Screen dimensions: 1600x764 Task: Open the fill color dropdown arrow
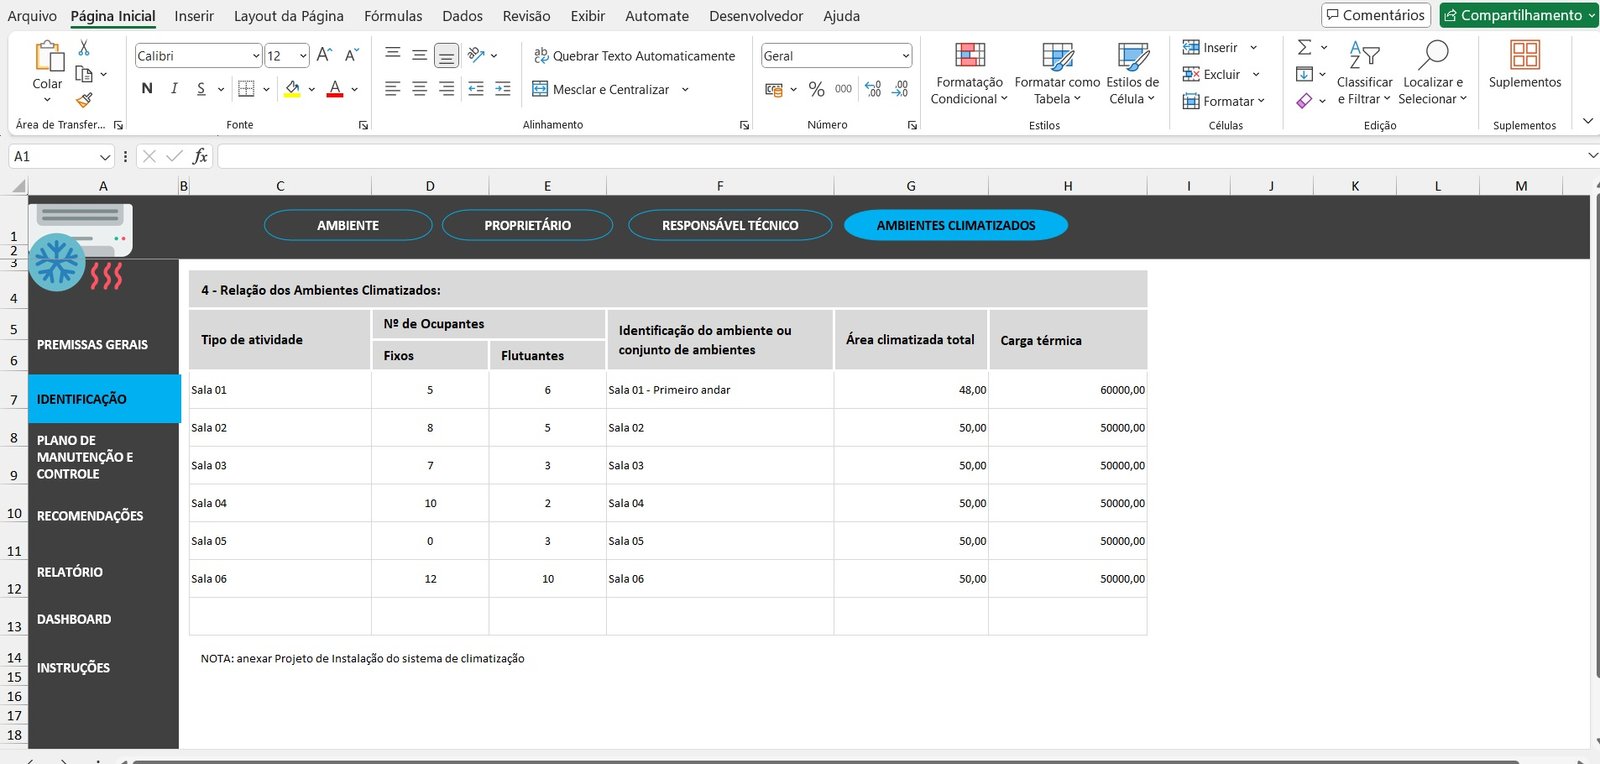tap(312, 89)
